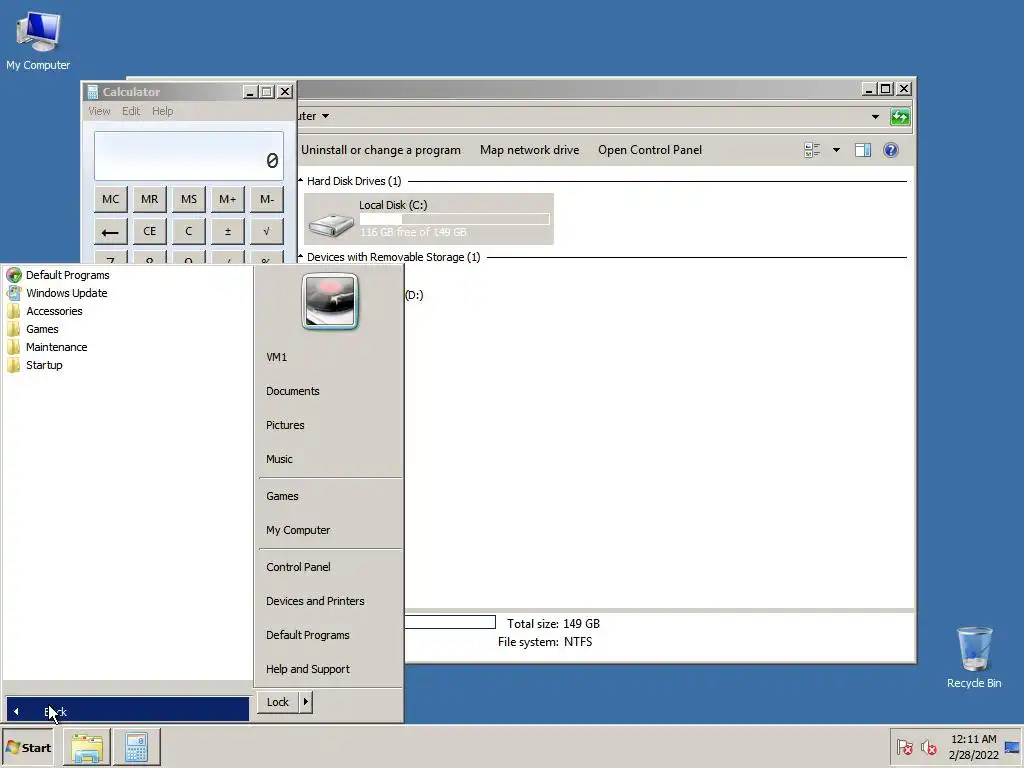
Task: Open the Calculator Edit menu
Action: click(131, 111)
